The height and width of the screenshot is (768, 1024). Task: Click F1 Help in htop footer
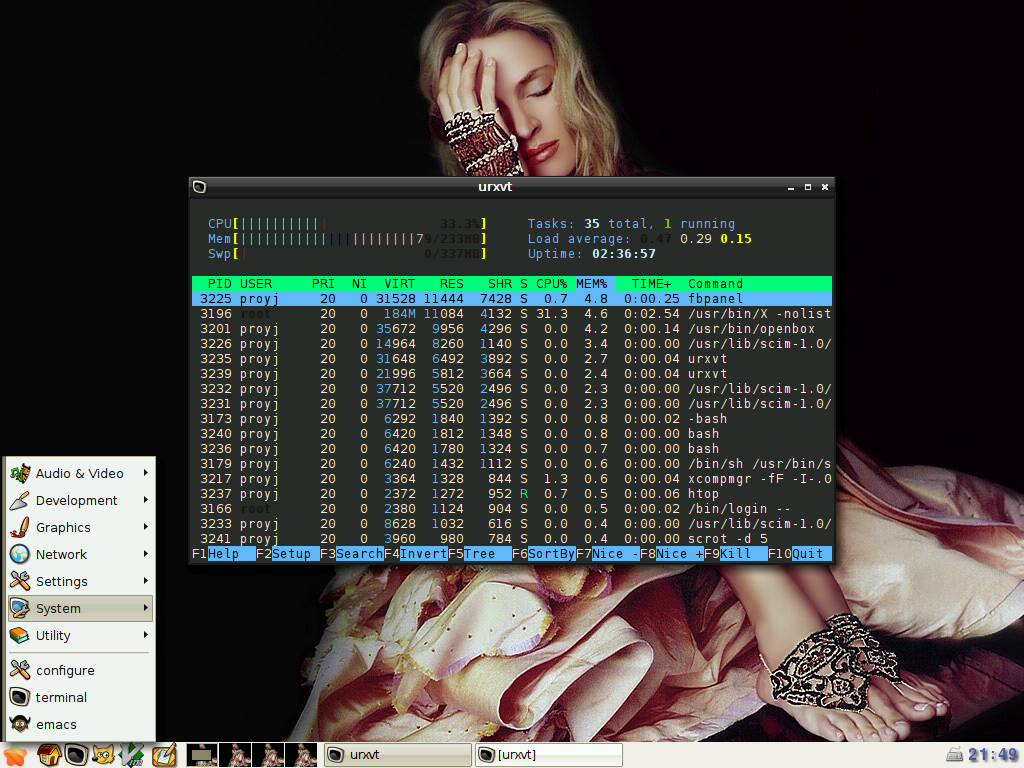(223, 554)
